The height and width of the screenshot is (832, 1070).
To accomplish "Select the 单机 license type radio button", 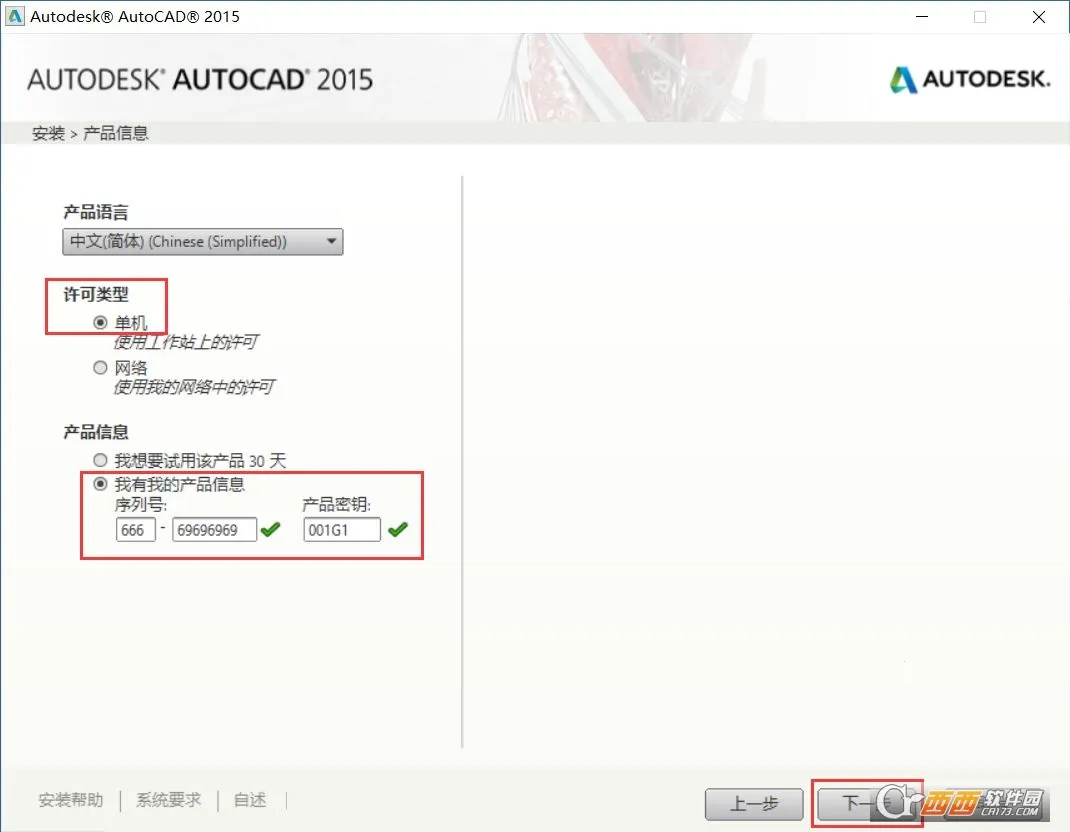I will coord(100,321).
